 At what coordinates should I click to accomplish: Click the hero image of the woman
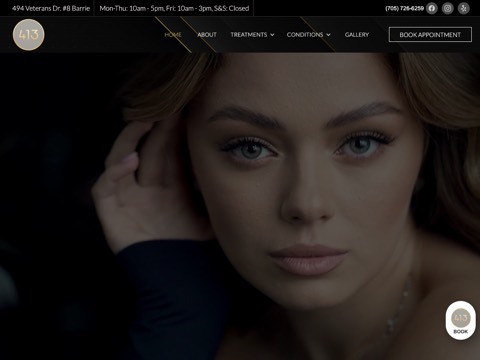(x=240, y=206)
